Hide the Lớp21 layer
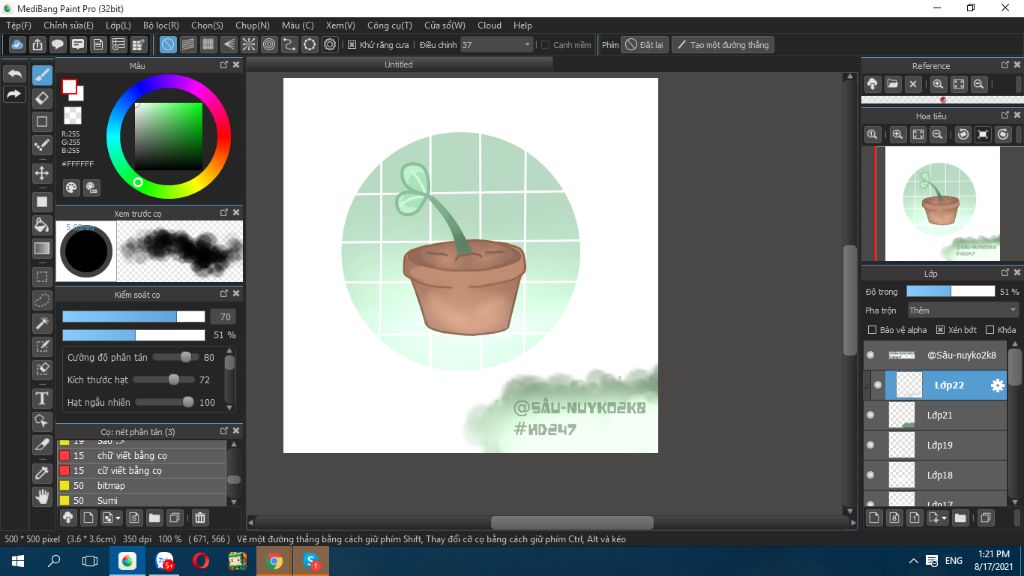The width and height of the screenshot is (1024, 576). [870, 415]
